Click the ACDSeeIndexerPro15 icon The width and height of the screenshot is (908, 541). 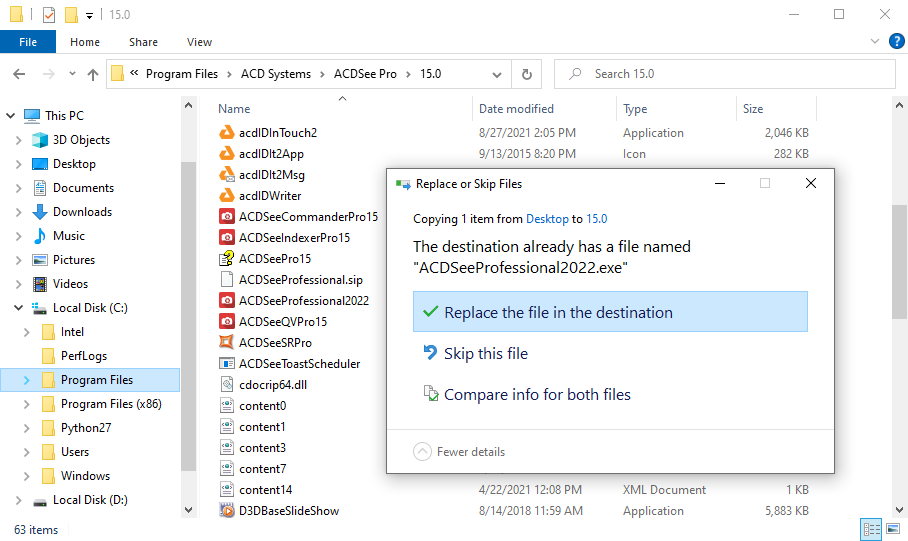pos(226,237)
